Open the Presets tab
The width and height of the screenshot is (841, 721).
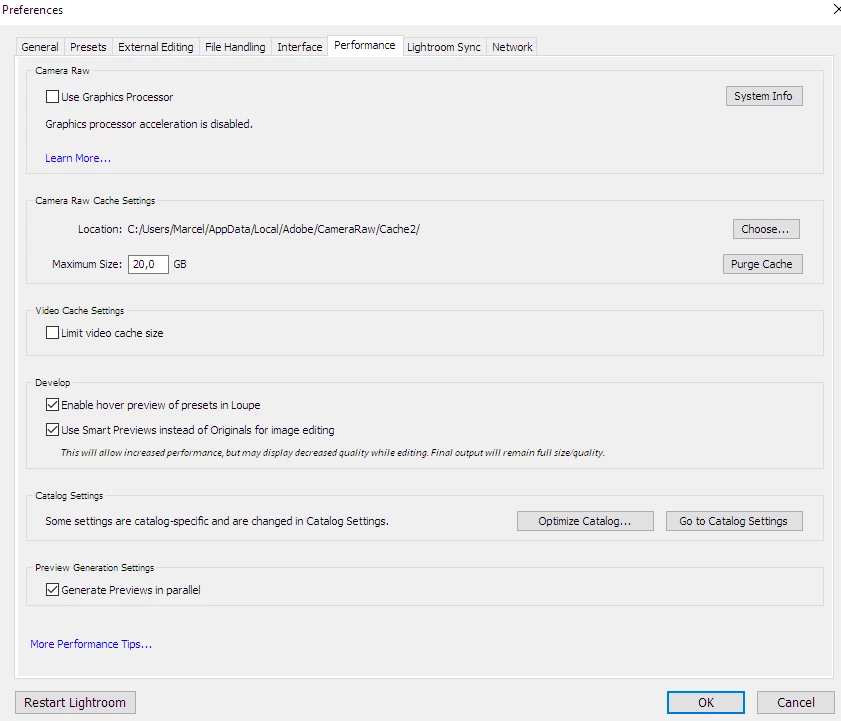click(x=88, y=47)
